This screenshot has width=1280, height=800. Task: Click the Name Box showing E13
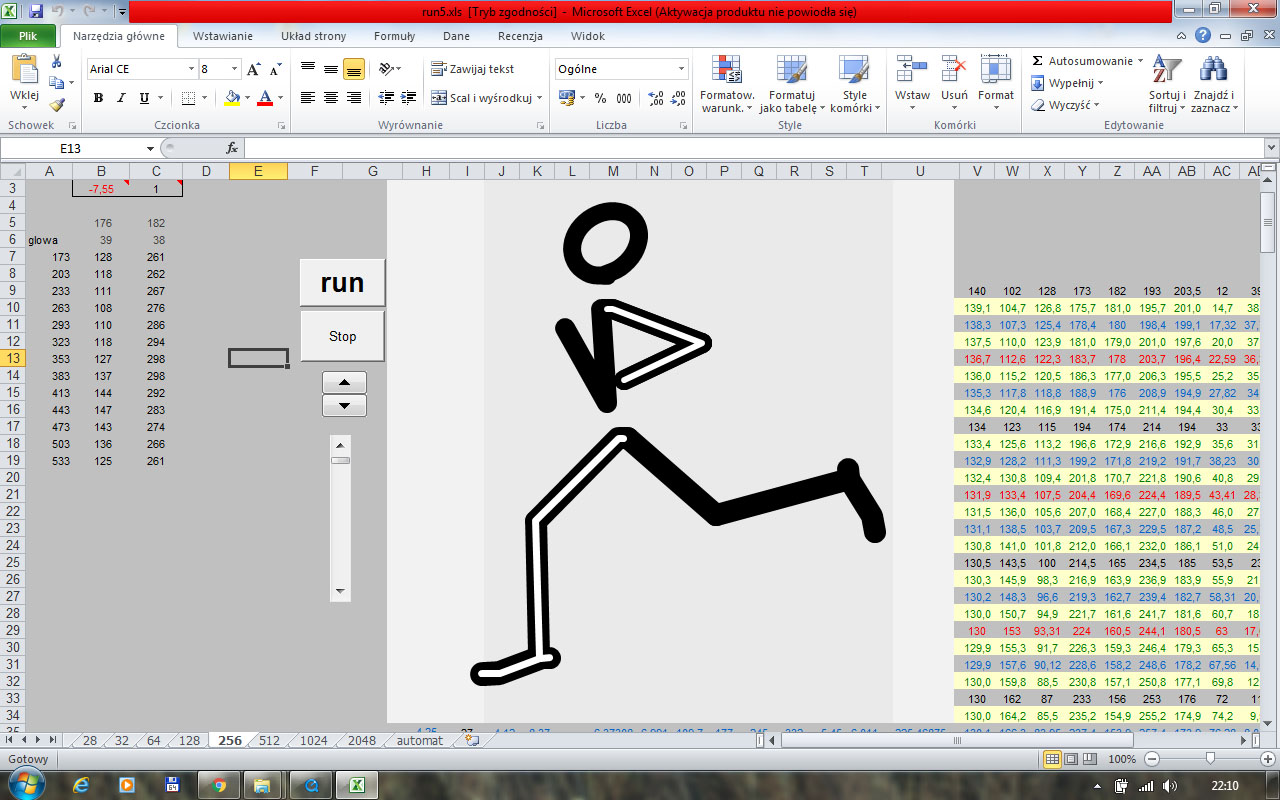click(70, 148)
